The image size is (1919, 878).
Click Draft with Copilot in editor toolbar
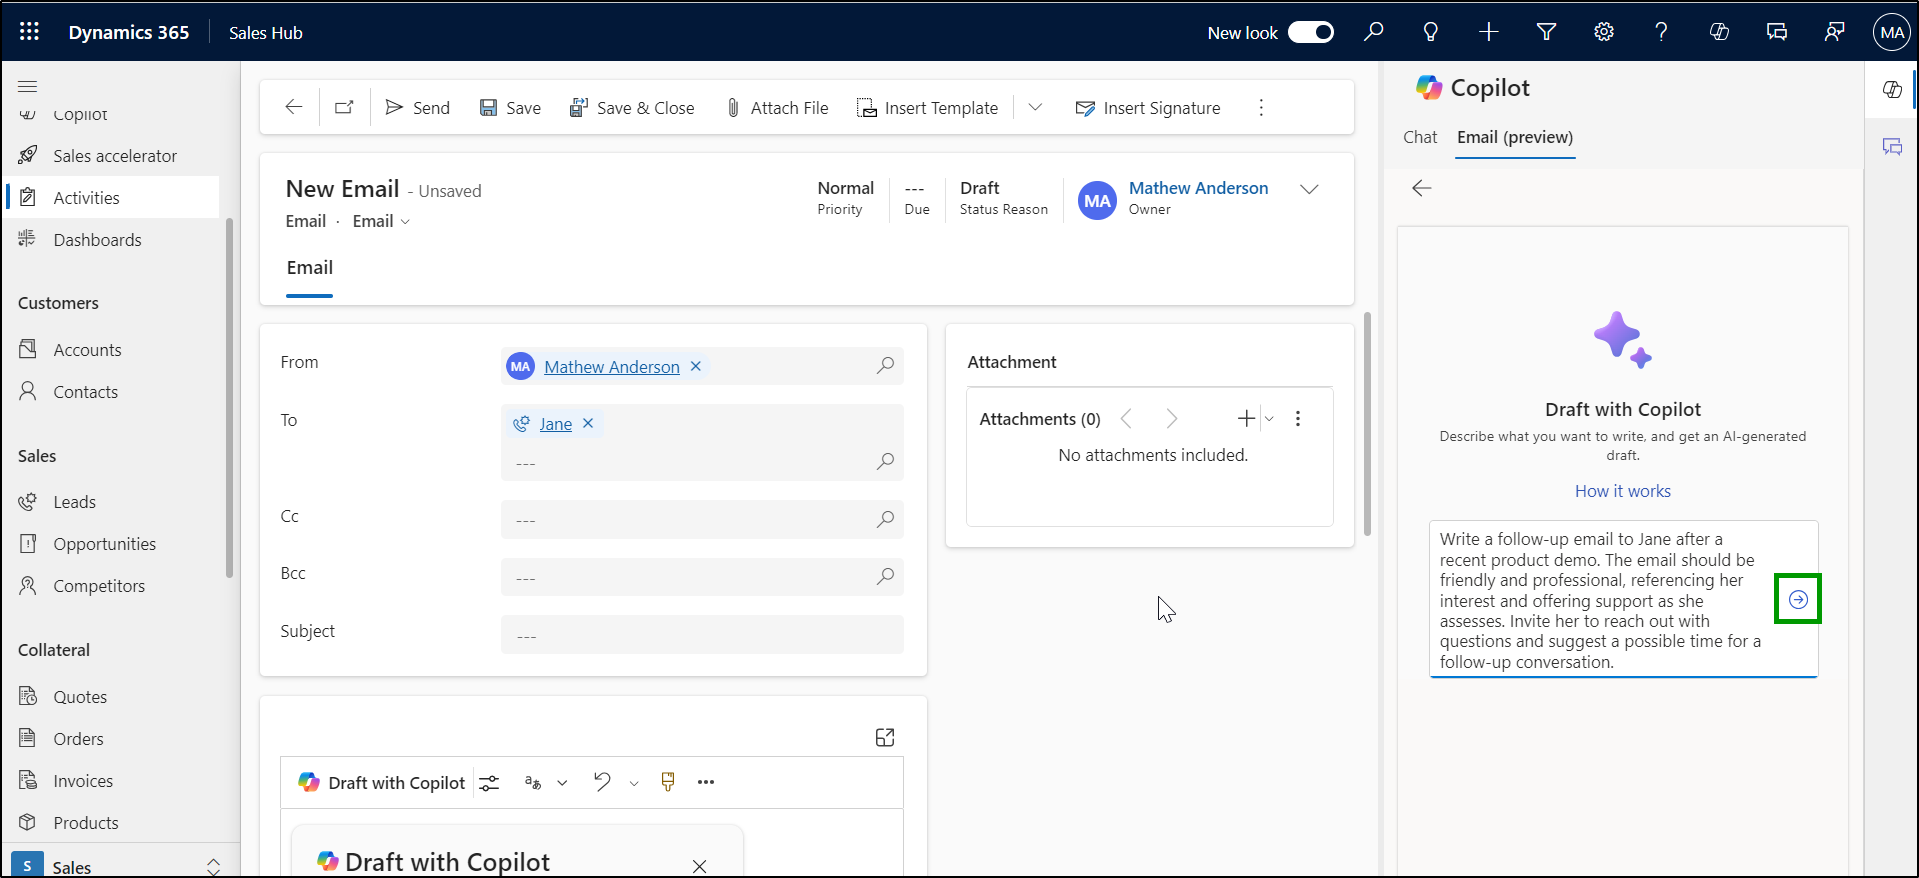click(x=382, y=783)
